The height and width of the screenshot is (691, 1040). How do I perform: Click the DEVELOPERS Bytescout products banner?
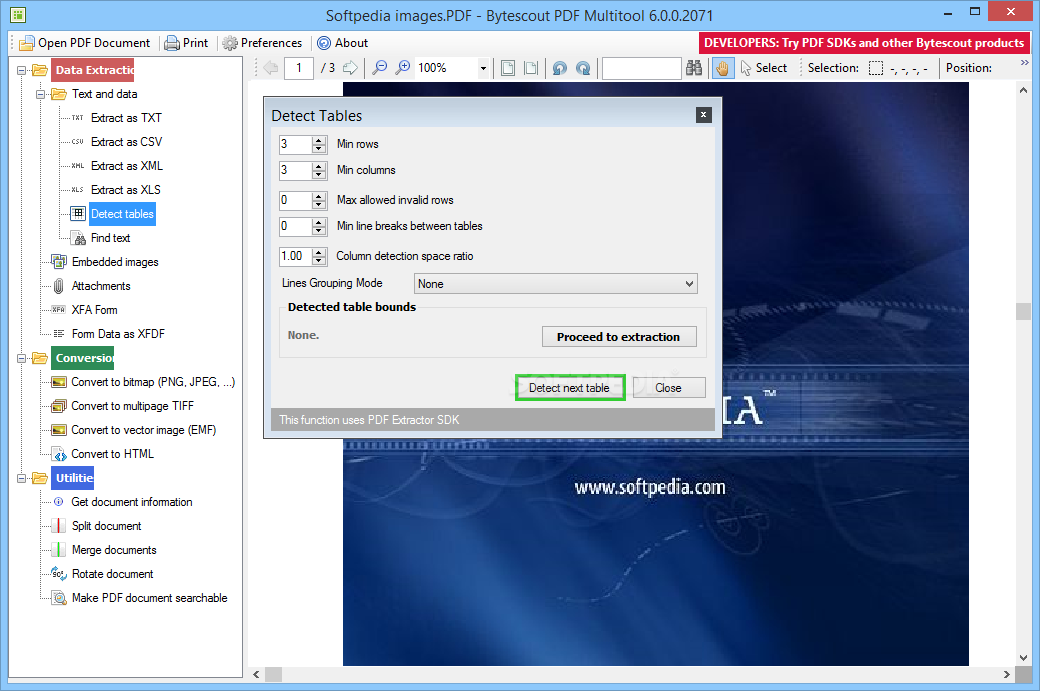pyautogui.click(x=864, y=42)
